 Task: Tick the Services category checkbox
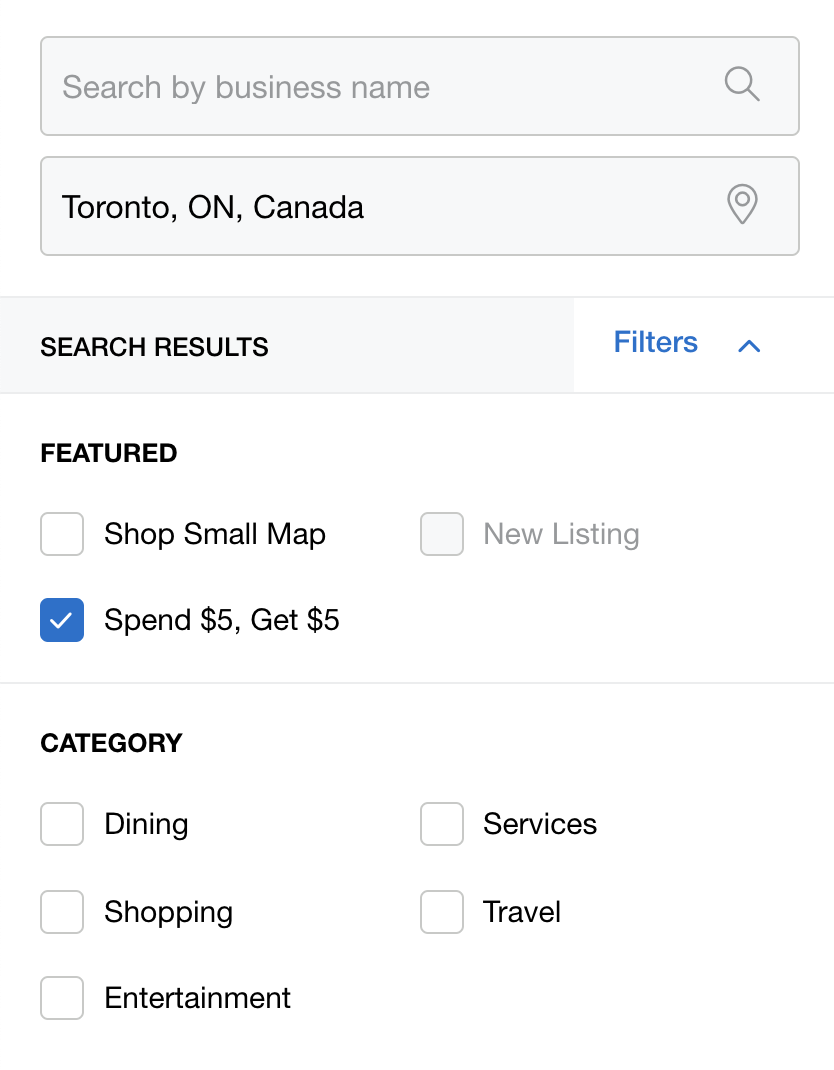click(442, 824)
